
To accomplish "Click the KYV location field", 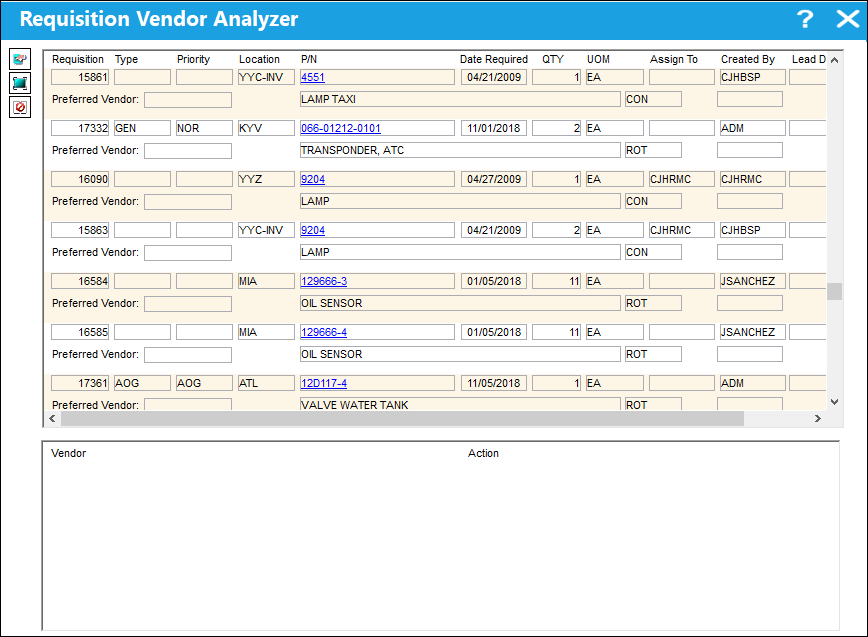I will (266, 128).
